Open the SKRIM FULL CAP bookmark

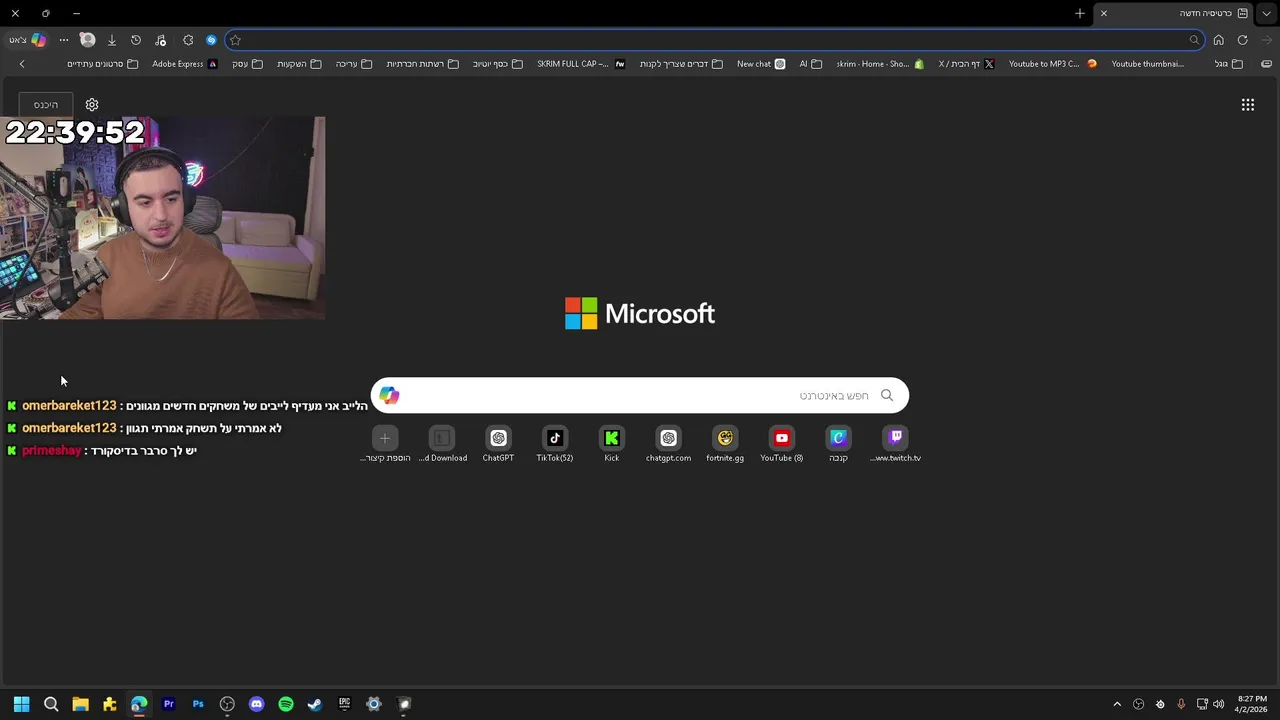coord(581,64)
